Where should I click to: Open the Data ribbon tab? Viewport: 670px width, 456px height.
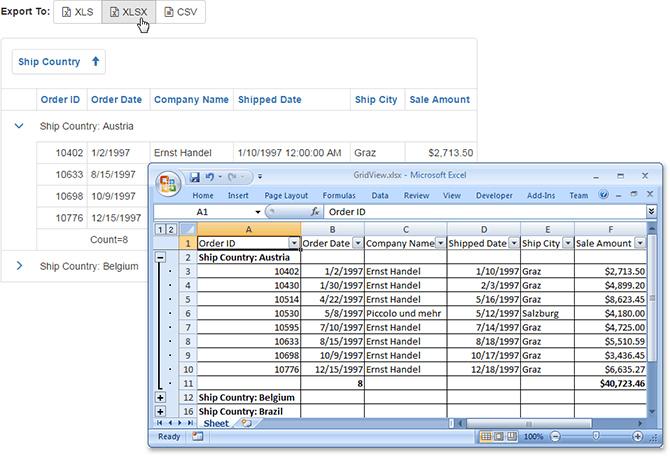click(380, 195)
